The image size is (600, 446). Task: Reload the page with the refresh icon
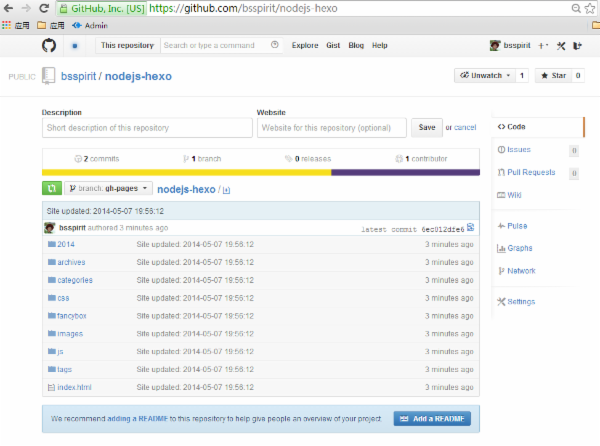tap(44, 8)
